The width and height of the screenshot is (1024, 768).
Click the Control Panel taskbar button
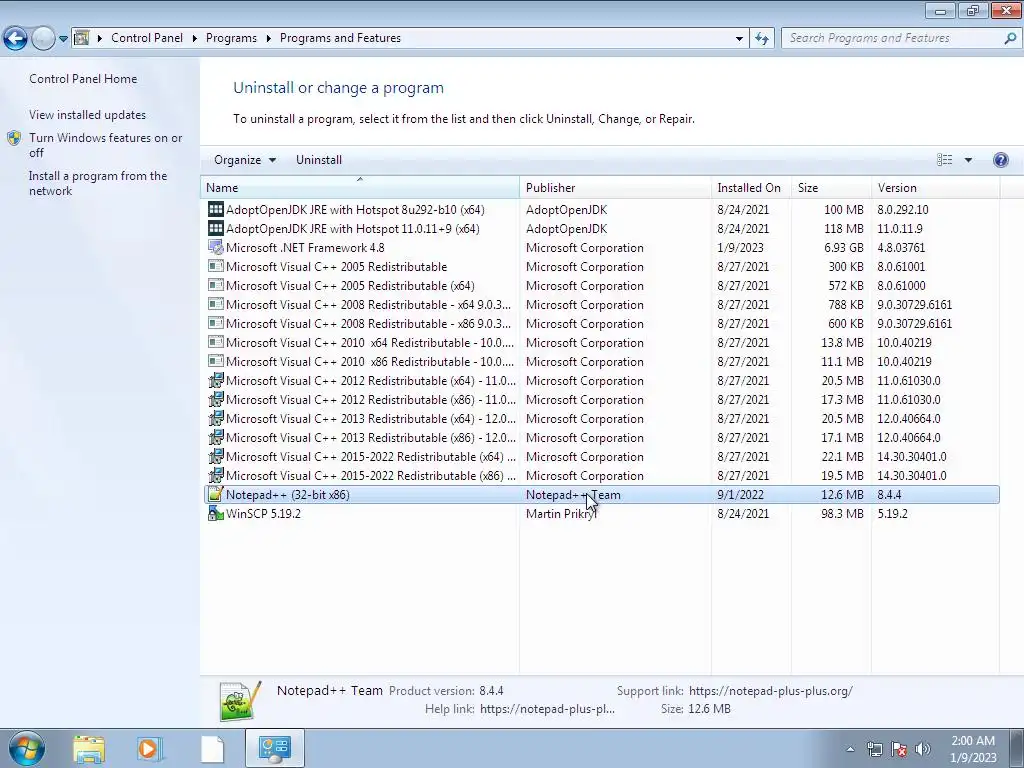click(274, 748)
